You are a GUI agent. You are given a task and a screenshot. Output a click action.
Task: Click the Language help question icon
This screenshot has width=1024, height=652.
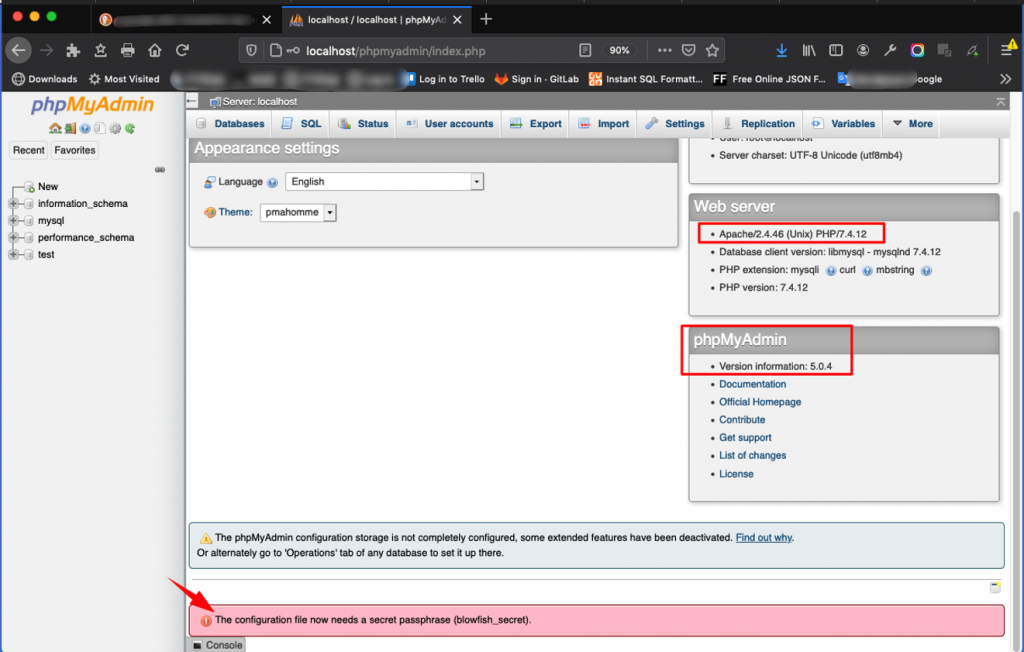(272, 182)
